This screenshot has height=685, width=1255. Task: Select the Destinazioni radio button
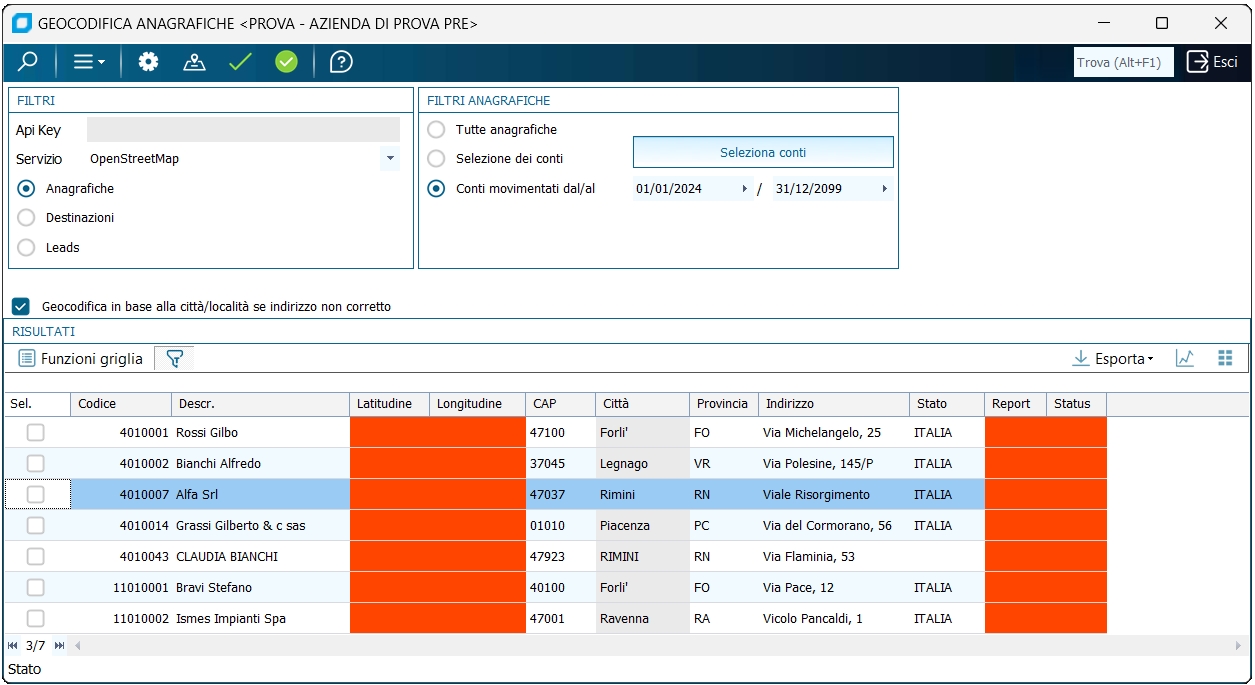tap(26, 218)
